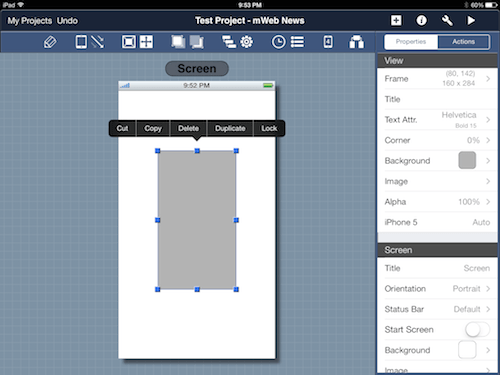
Task: Switch to the Actions tab
Action: (x=463, y=42)
